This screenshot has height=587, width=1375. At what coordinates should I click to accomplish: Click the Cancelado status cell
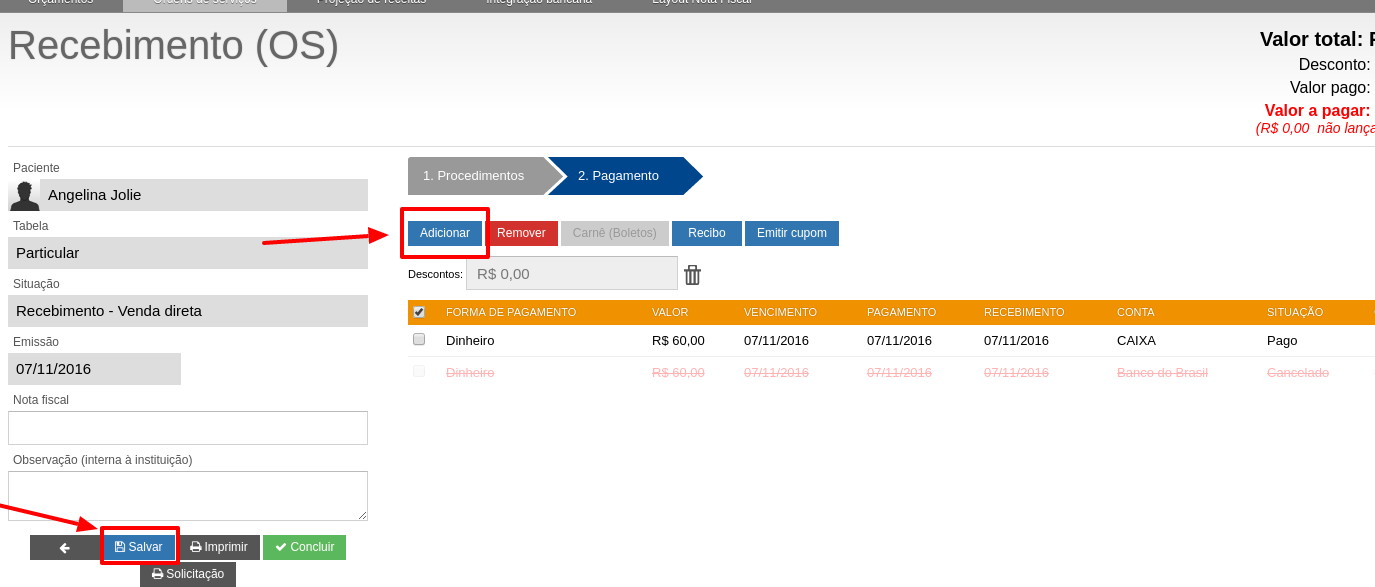[1298, 372]
